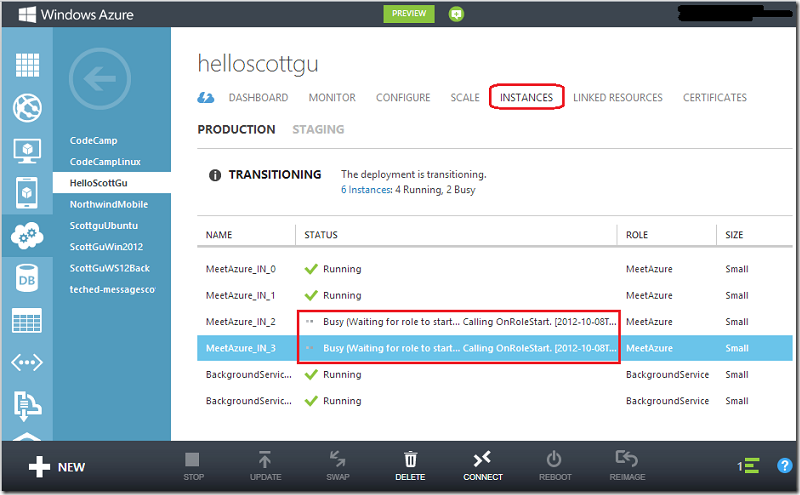The image size is (800, 495).
Task: Select the MeetAzure_IN_2 instance row
Action: click(494, 322)
